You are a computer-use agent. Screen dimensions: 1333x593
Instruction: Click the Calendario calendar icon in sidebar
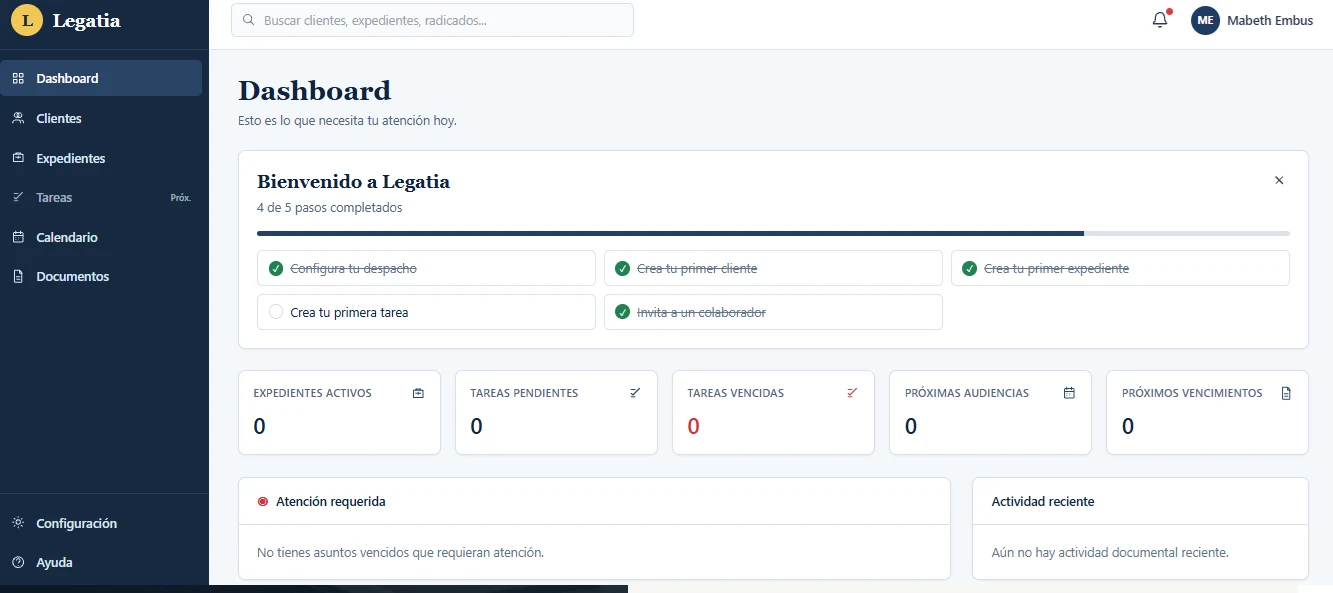pyautogui.click(x=18, y=237)
